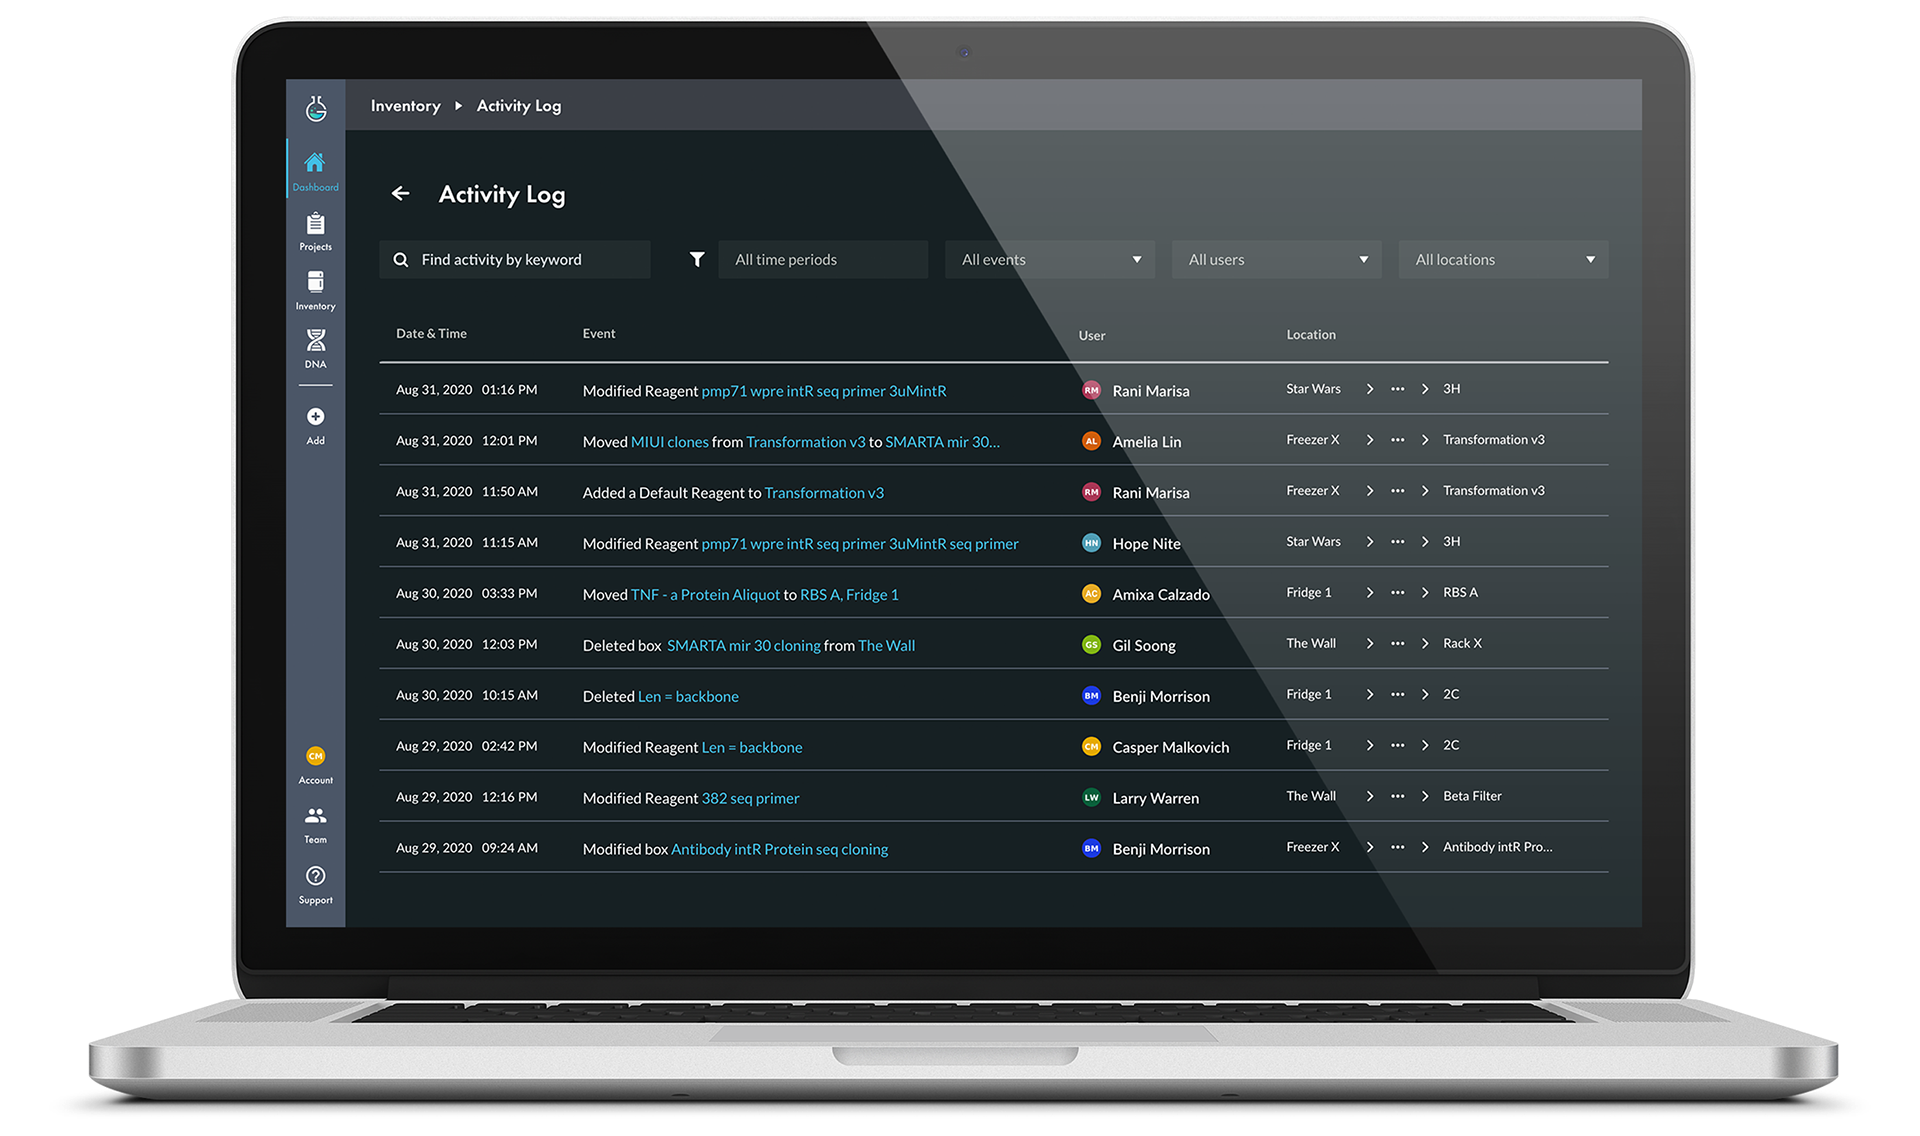The width and height of the screenshot is (1920, 1136).
Task: Open the Team people icon
Action: (315, 816)
